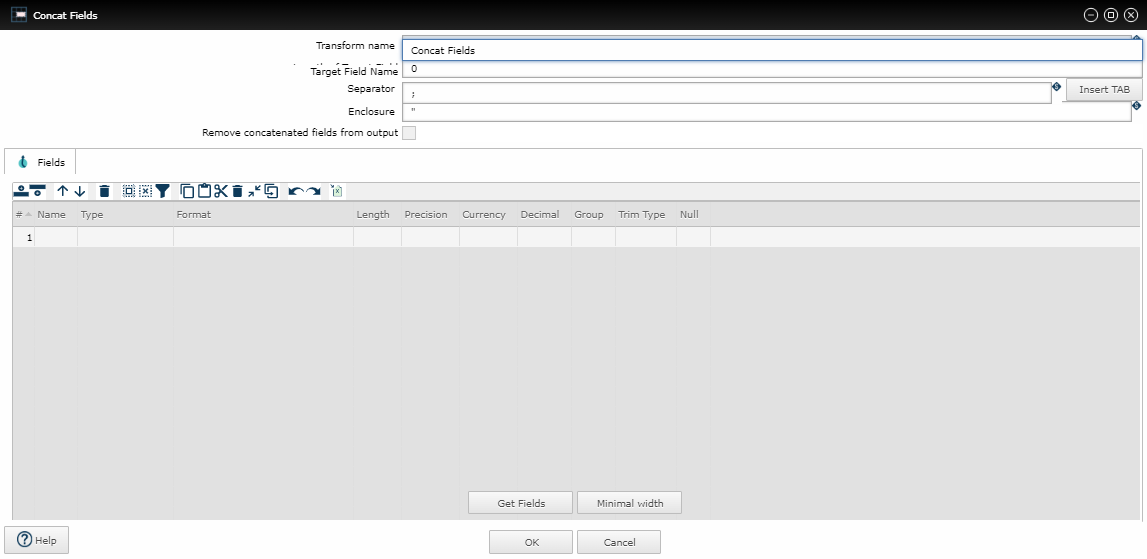
Task: Click the Help question mark icon
Action: [25, 540]
